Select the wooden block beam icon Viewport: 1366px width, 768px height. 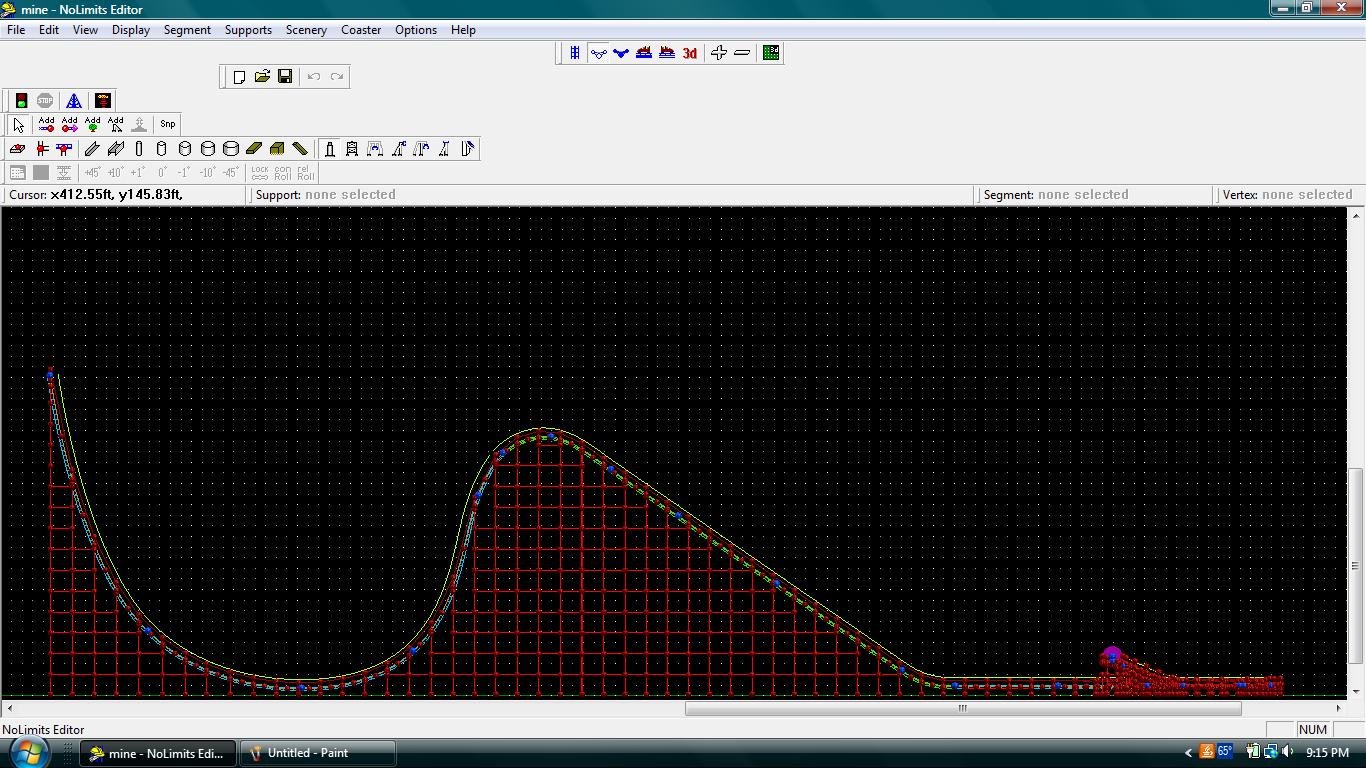pos(277,149)
